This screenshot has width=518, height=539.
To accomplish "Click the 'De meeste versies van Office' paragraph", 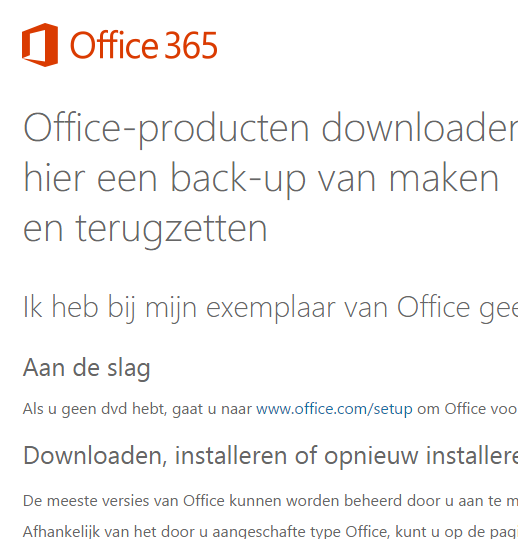I will point(271,501).
